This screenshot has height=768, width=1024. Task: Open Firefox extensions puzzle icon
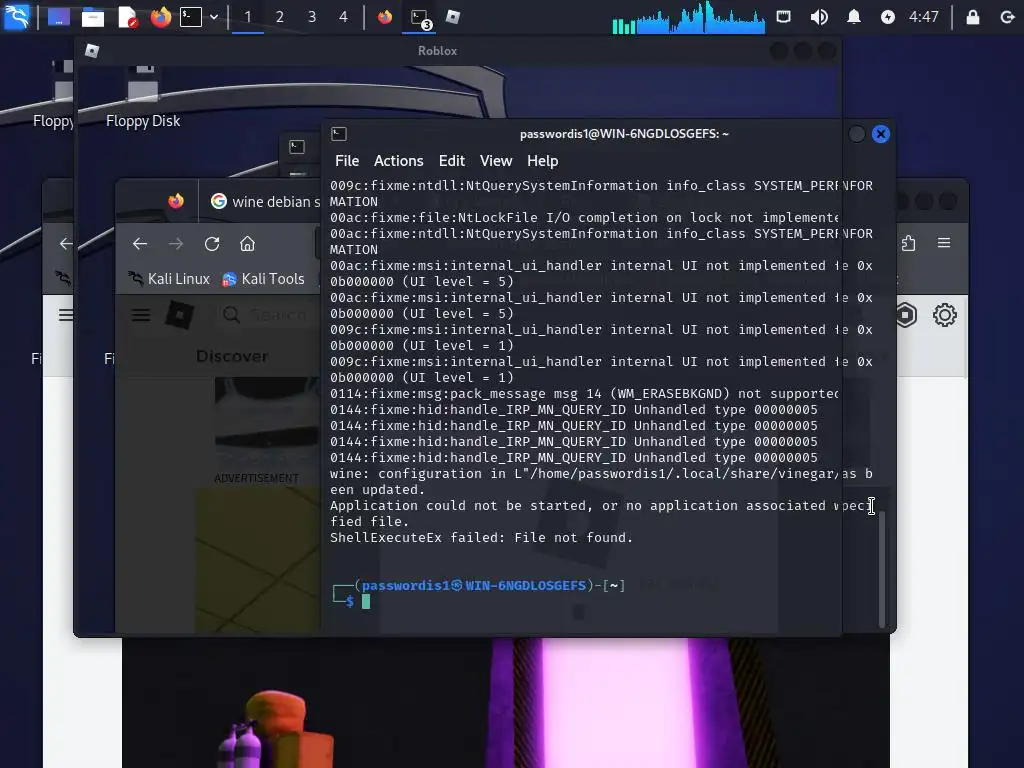pos(908,244)
